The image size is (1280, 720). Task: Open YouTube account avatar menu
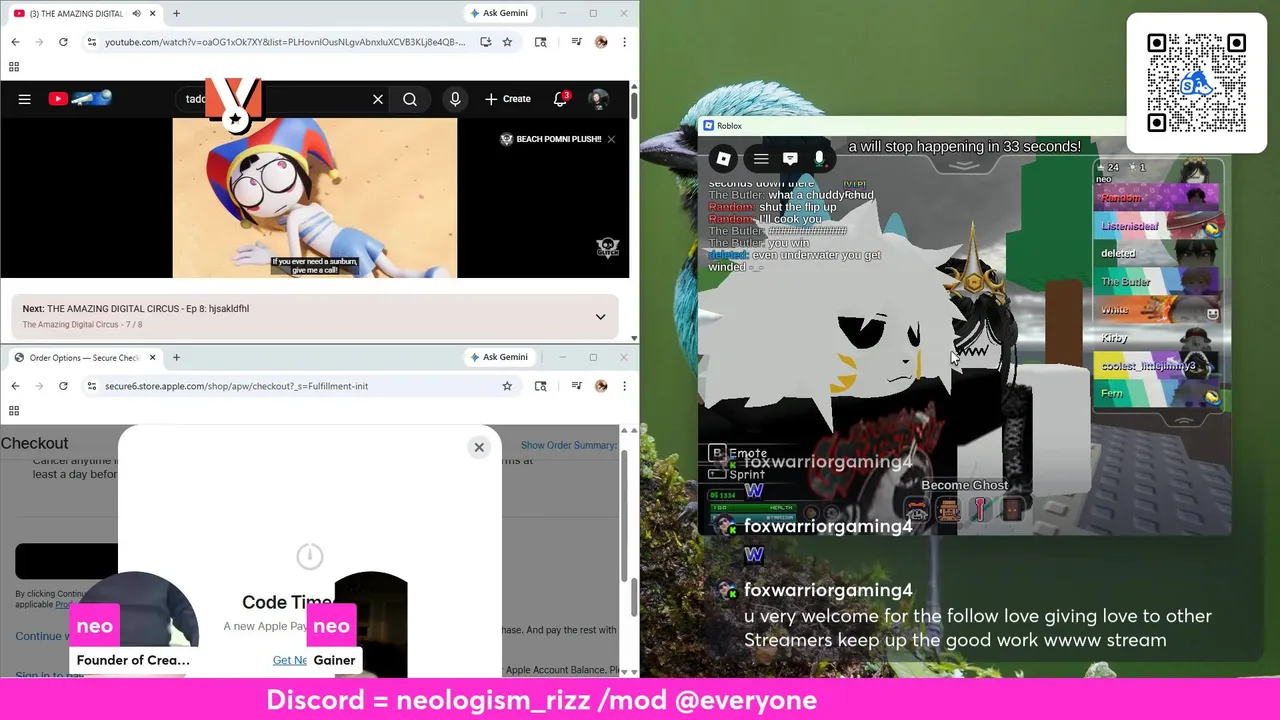click(598, 99)
